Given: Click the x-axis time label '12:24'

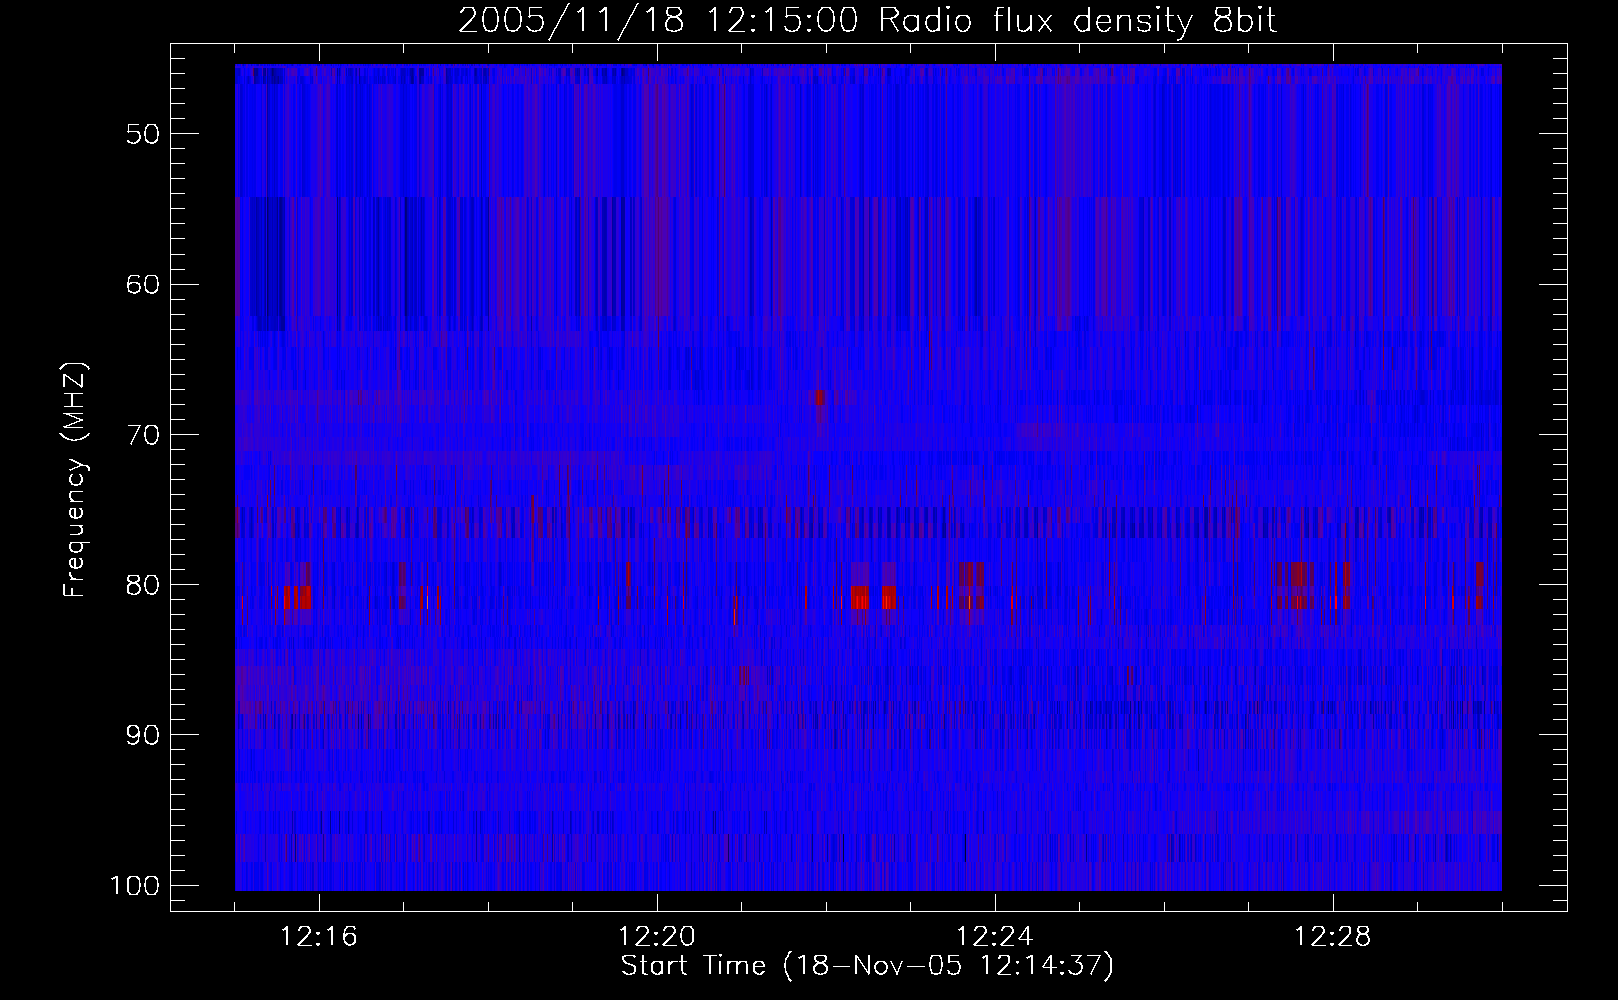Looking at the screenshot, I should 995,937.
